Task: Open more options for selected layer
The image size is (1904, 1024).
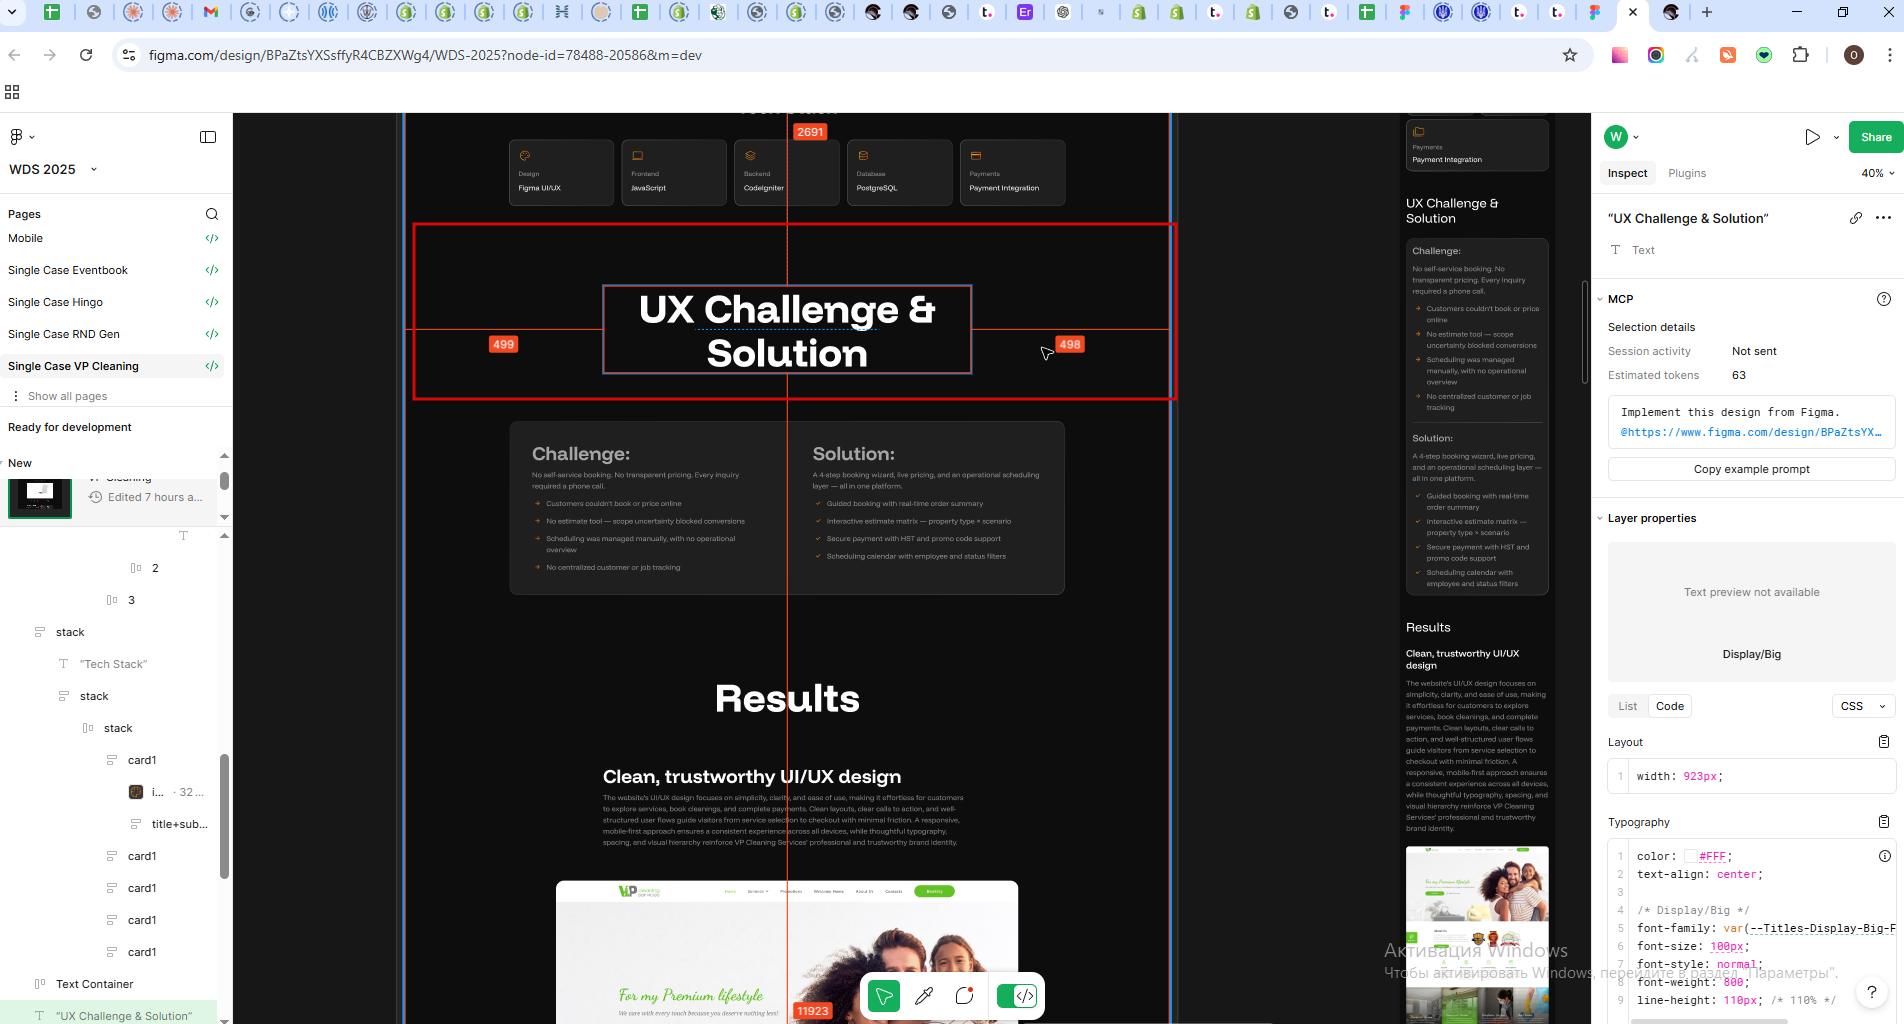Action: (x=1883, y=218)
